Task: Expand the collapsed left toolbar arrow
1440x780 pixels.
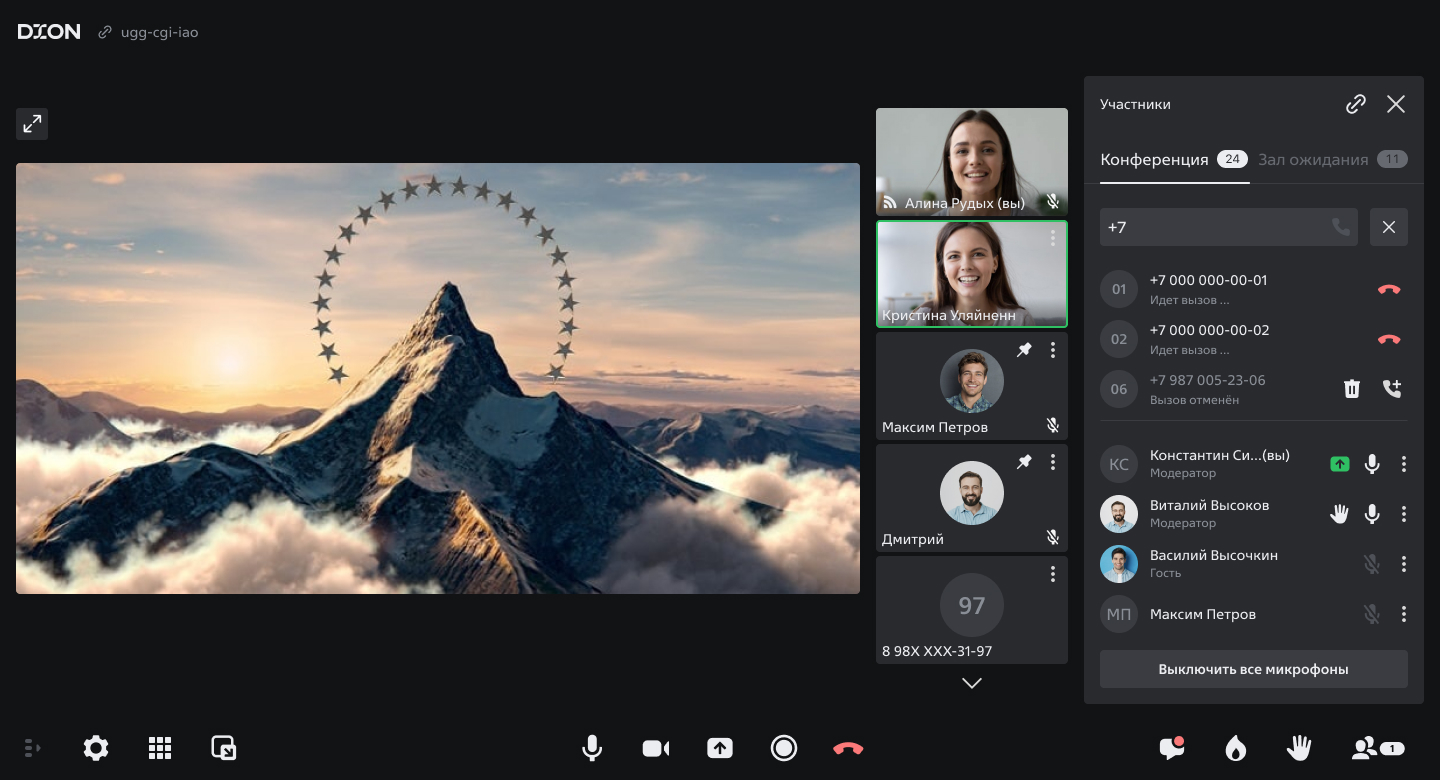Action: (32, 748)
